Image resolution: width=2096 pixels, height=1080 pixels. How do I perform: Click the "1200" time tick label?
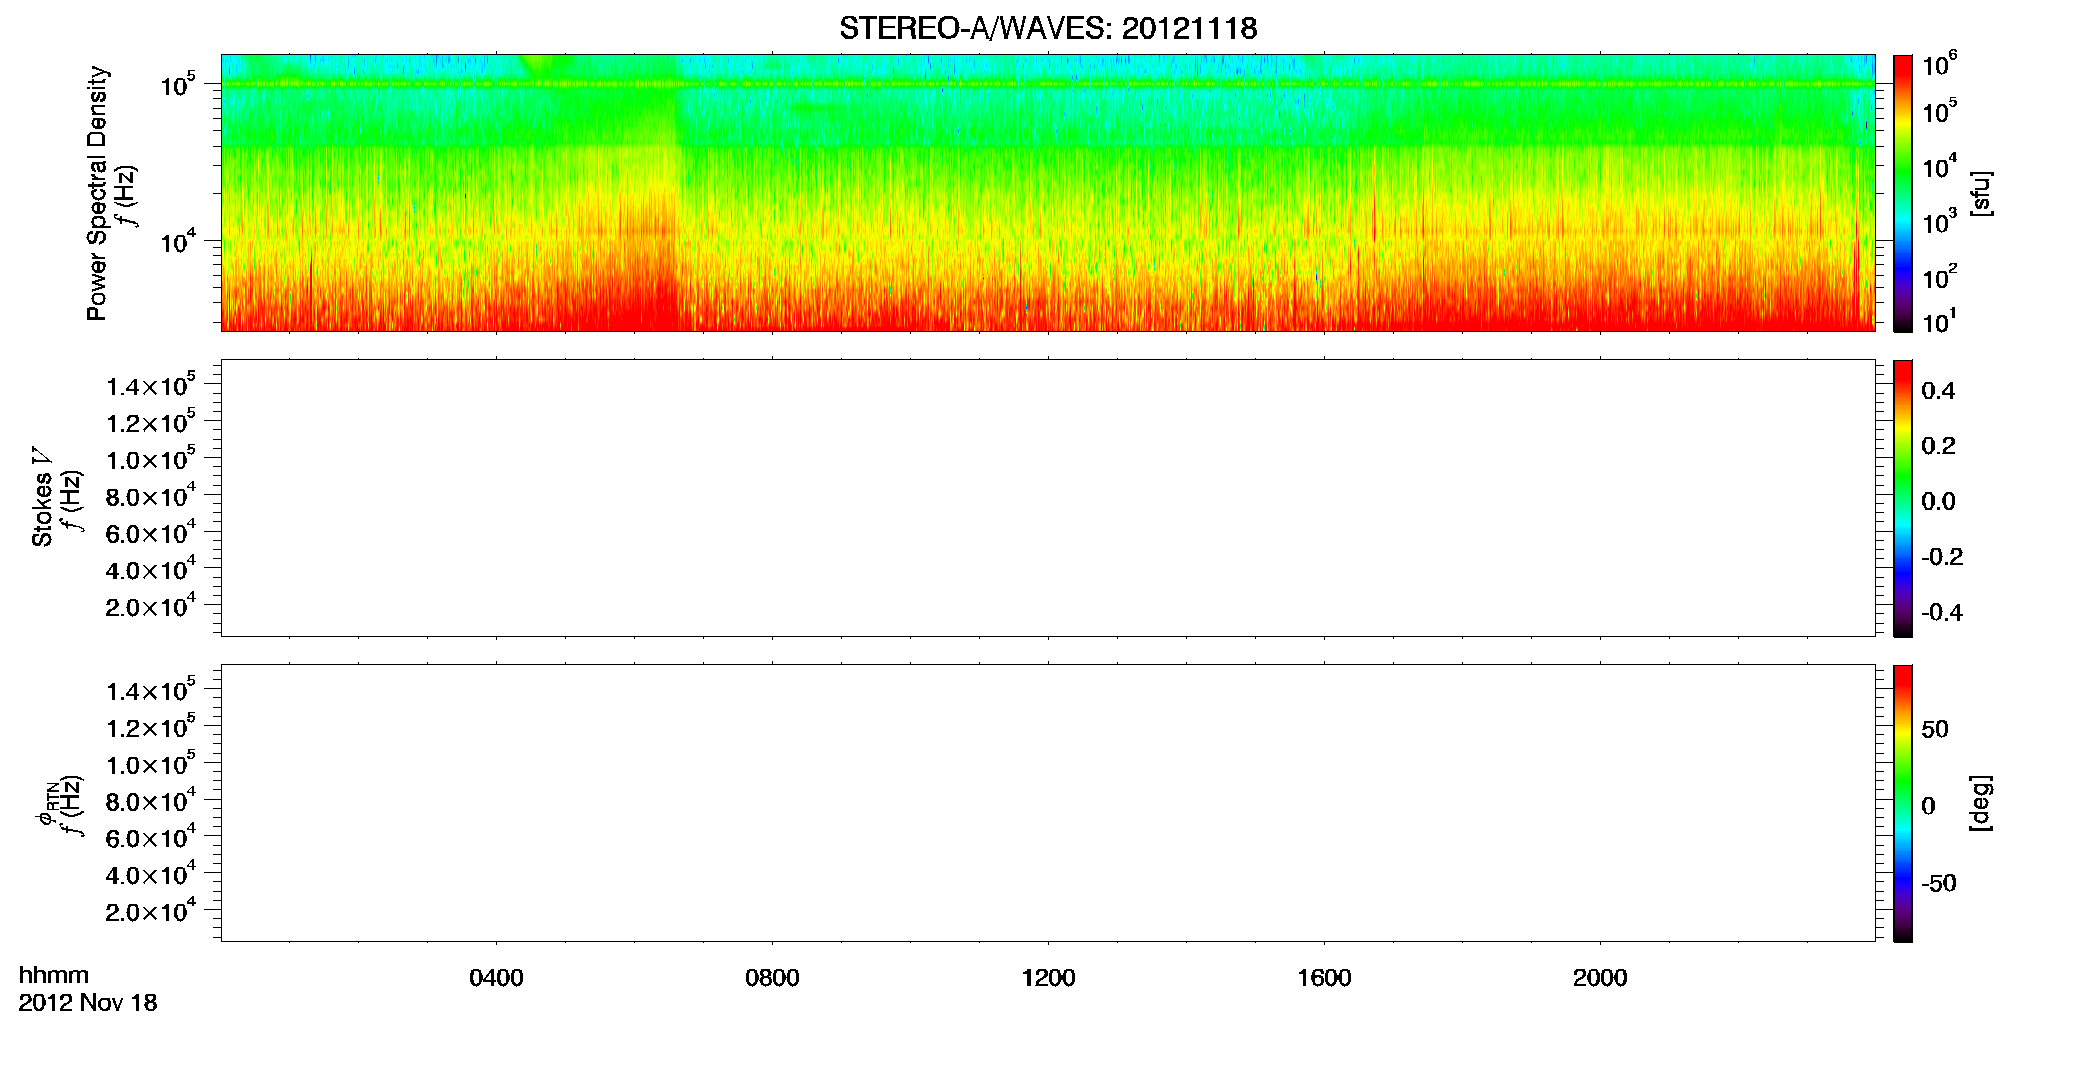(1048, 978)
